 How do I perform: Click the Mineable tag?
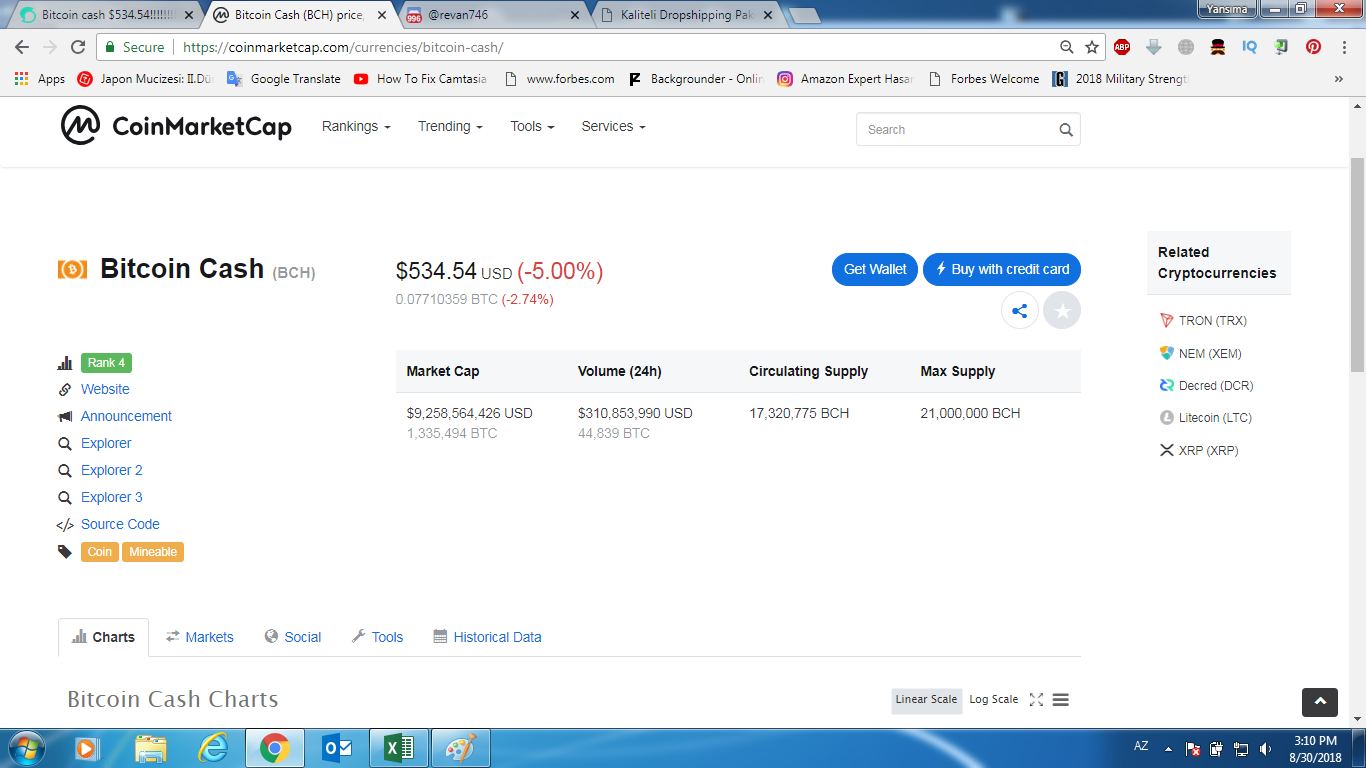point(153,552)
